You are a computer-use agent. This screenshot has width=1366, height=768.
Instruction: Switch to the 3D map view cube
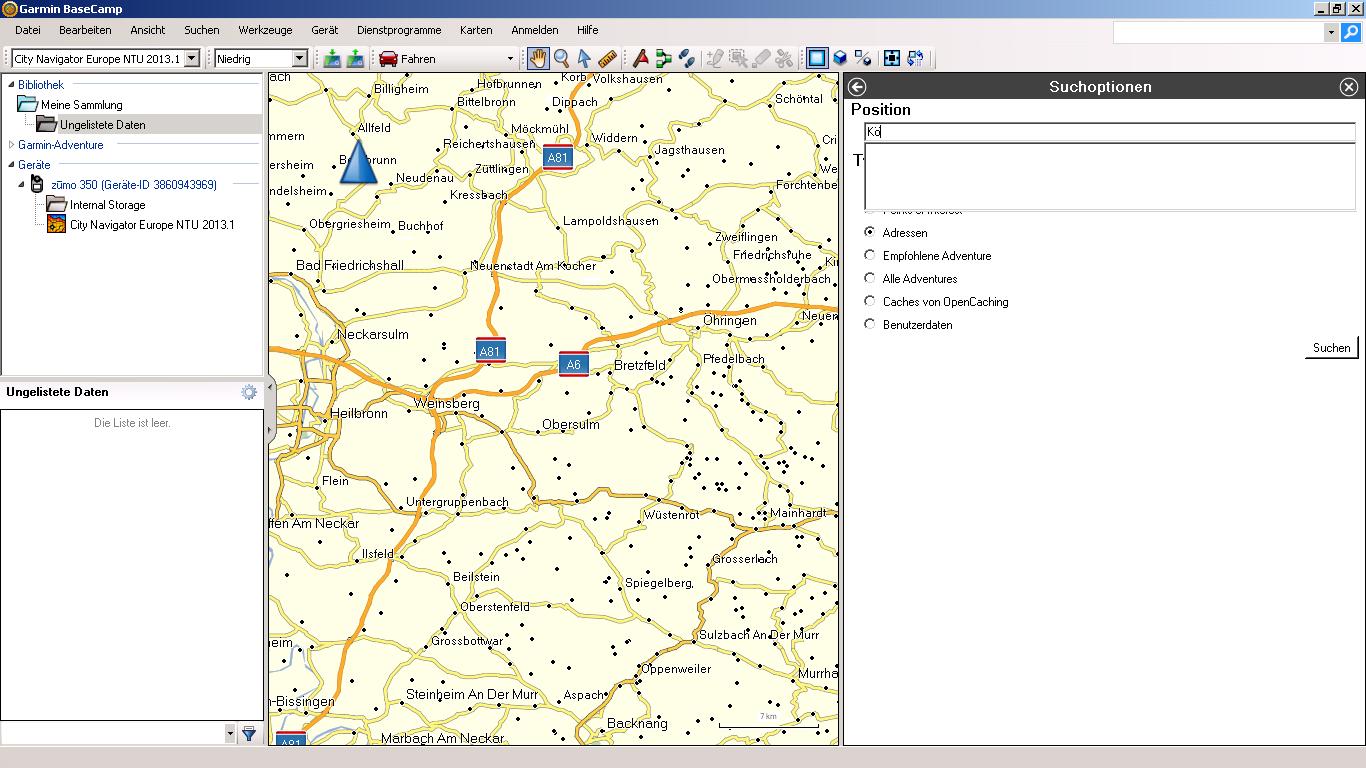(x=840, y=59)
